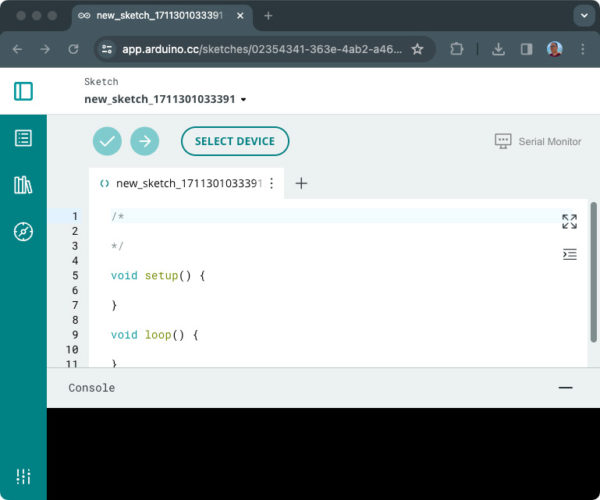The height and width of the screenshot is (500, 600).
Task: Open the preferences sliders icon in sidebar
Action: pos(23,476)
